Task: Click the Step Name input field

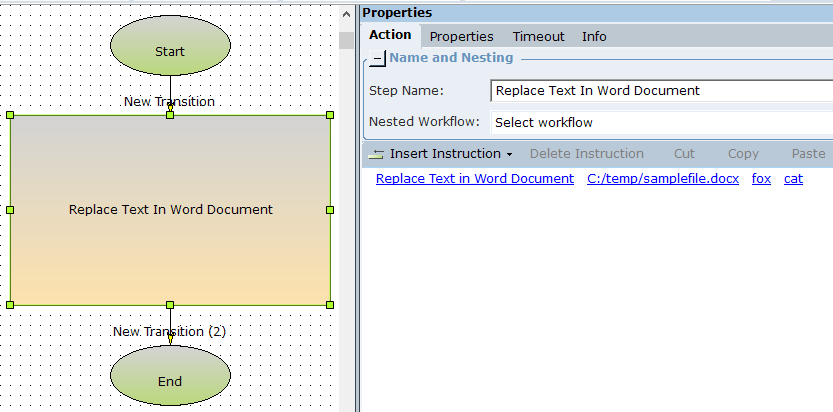Action: click(660, 91)
